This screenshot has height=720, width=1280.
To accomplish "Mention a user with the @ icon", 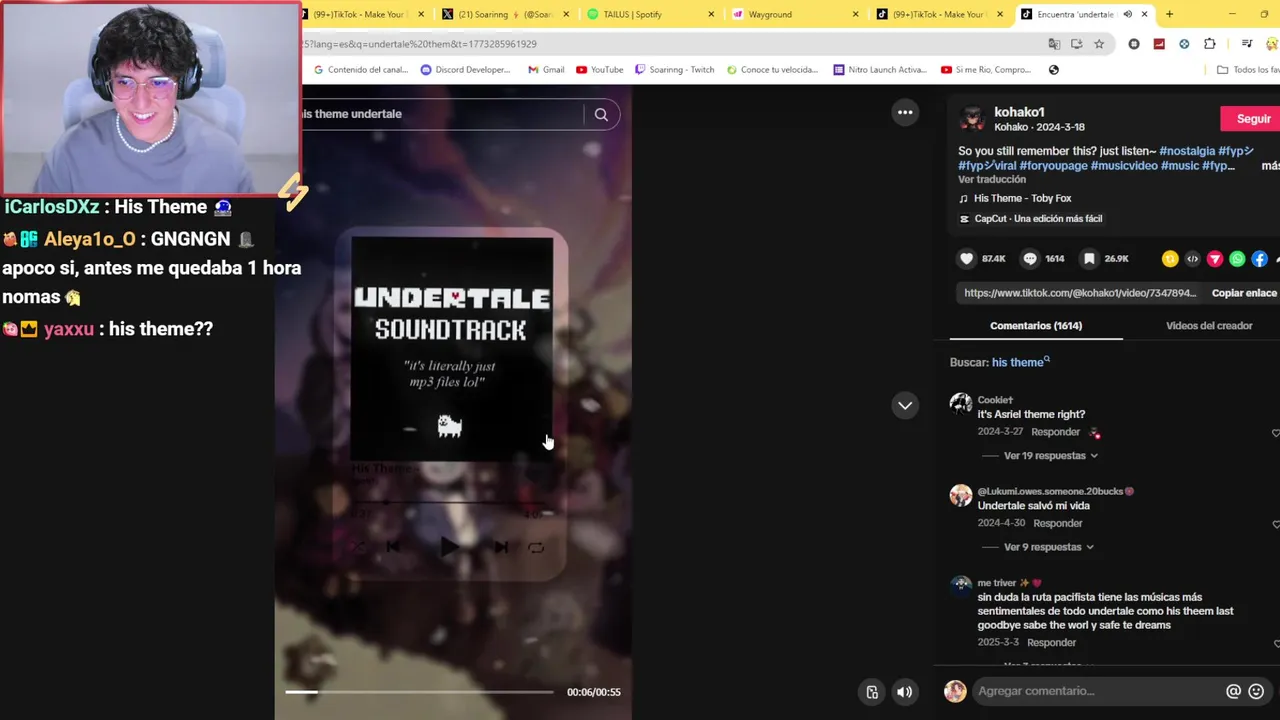I will click(x=1233, y=691).
